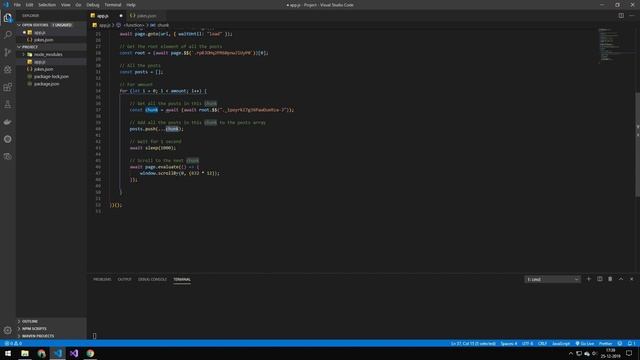
Task: Click Prettier in the status bar
Action: click(605, 344)
